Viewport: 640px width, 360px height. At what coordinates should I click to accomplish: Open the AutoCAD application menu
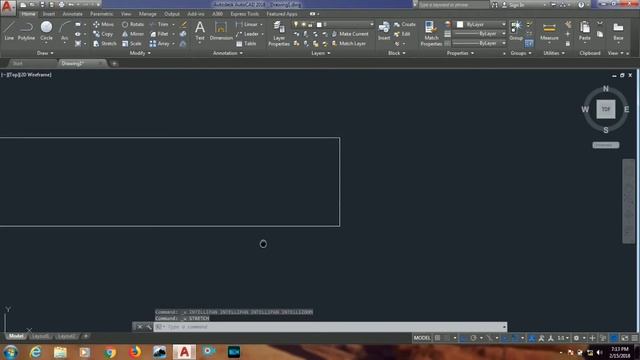[x=7, y=7]
